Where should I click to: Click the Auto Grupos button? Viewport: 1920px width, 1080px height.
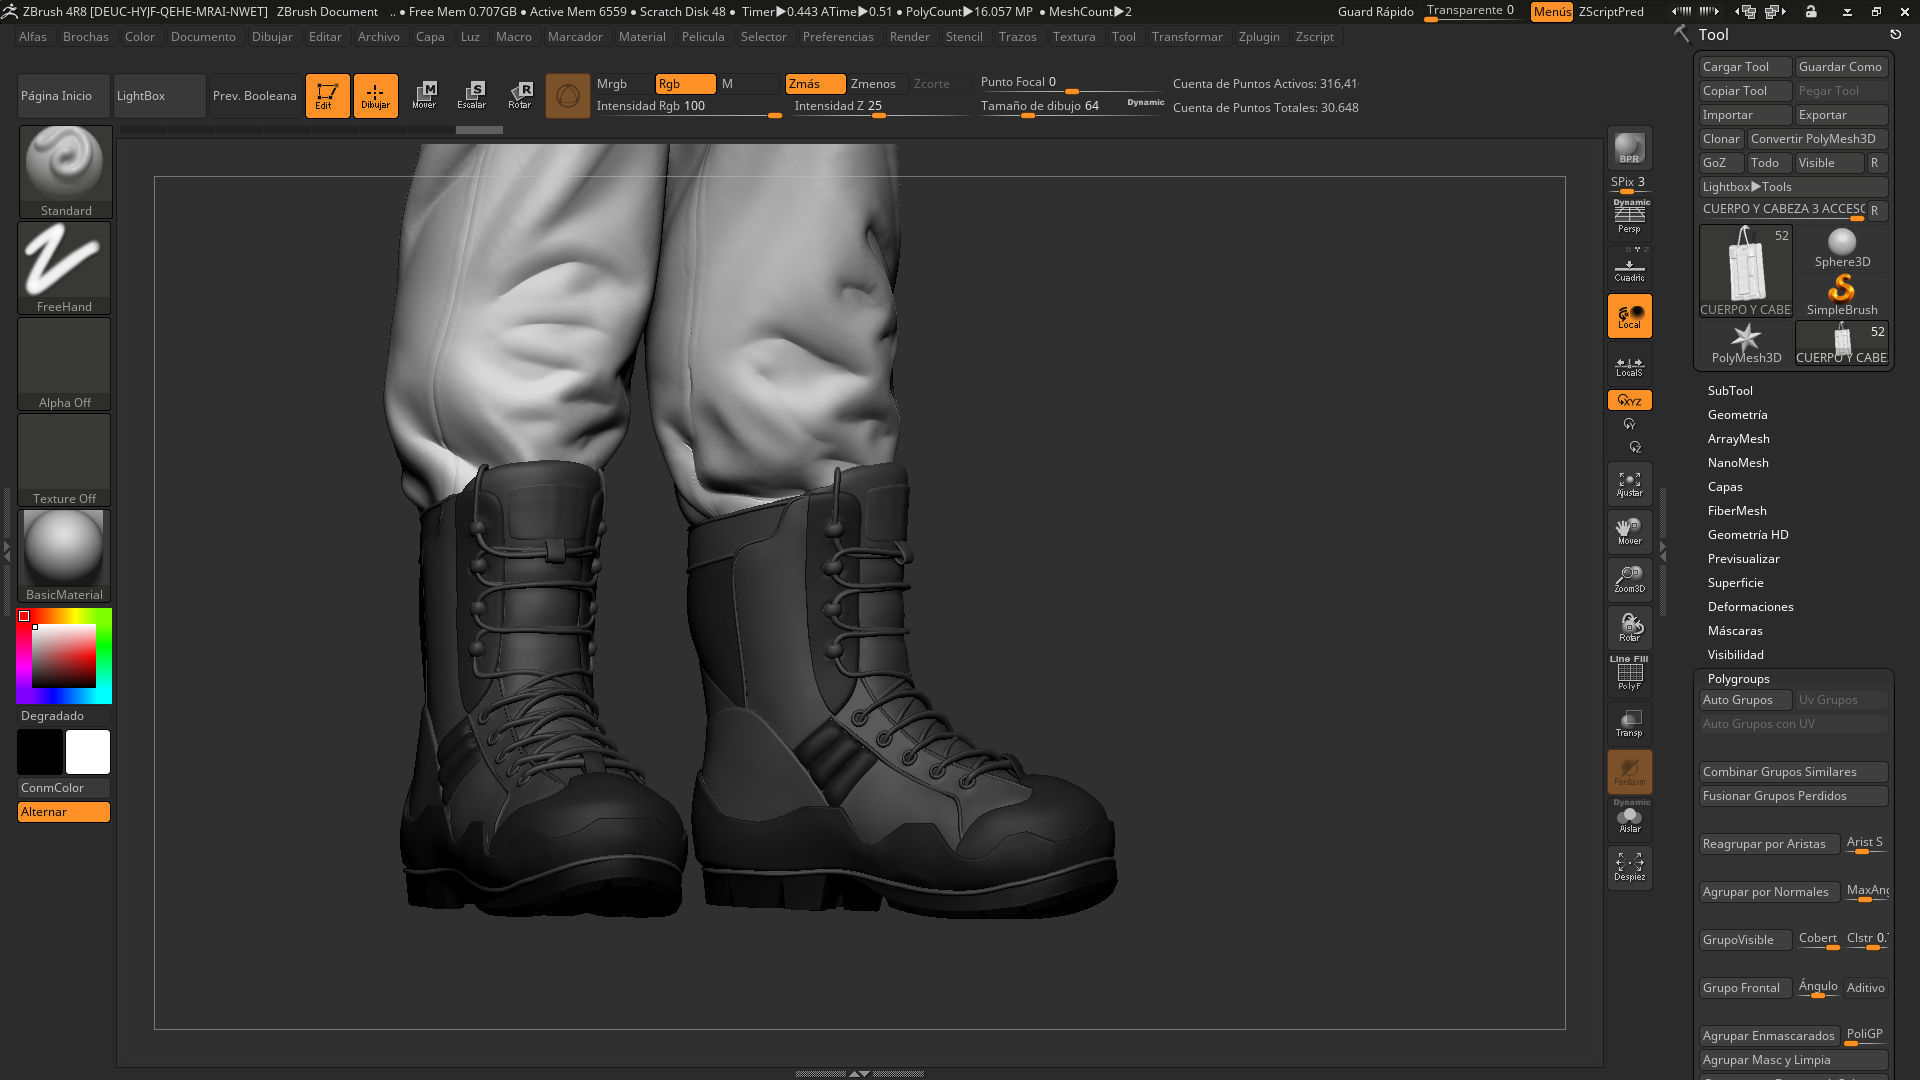pos(1745,700)
